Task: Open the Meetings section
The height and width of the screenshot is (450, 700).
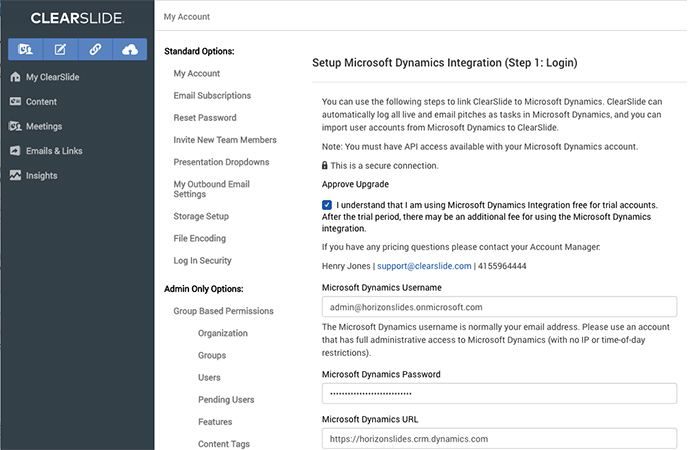Action: coord(44,126)
